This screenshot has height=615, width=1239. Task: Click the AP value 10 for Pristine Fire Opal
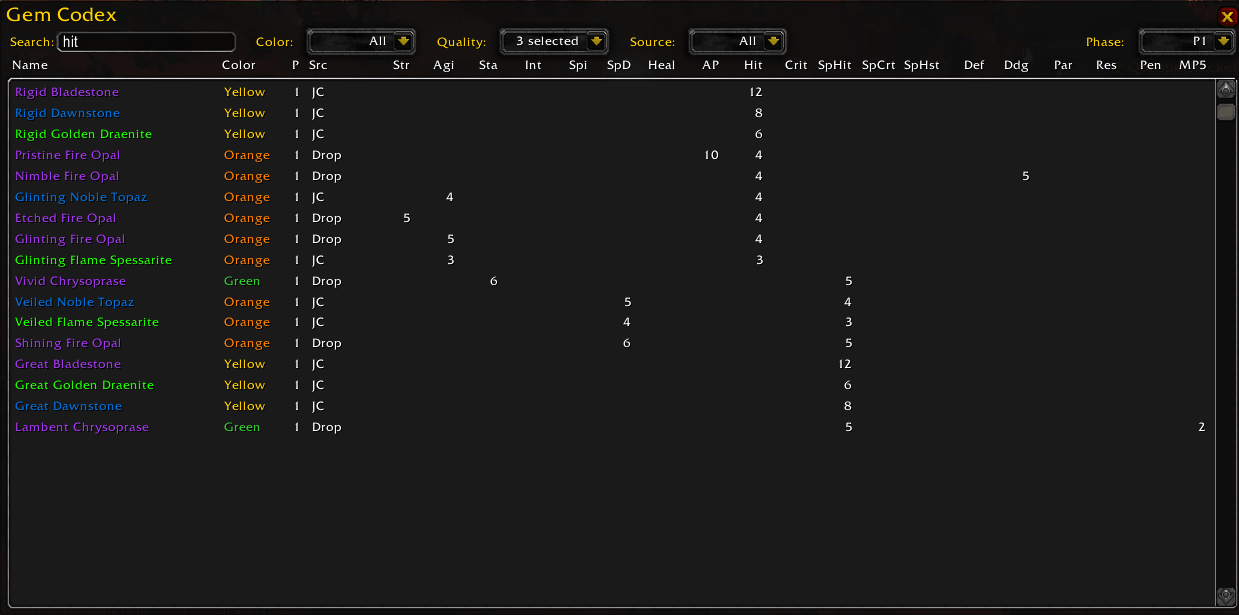[x=711, y=155]
